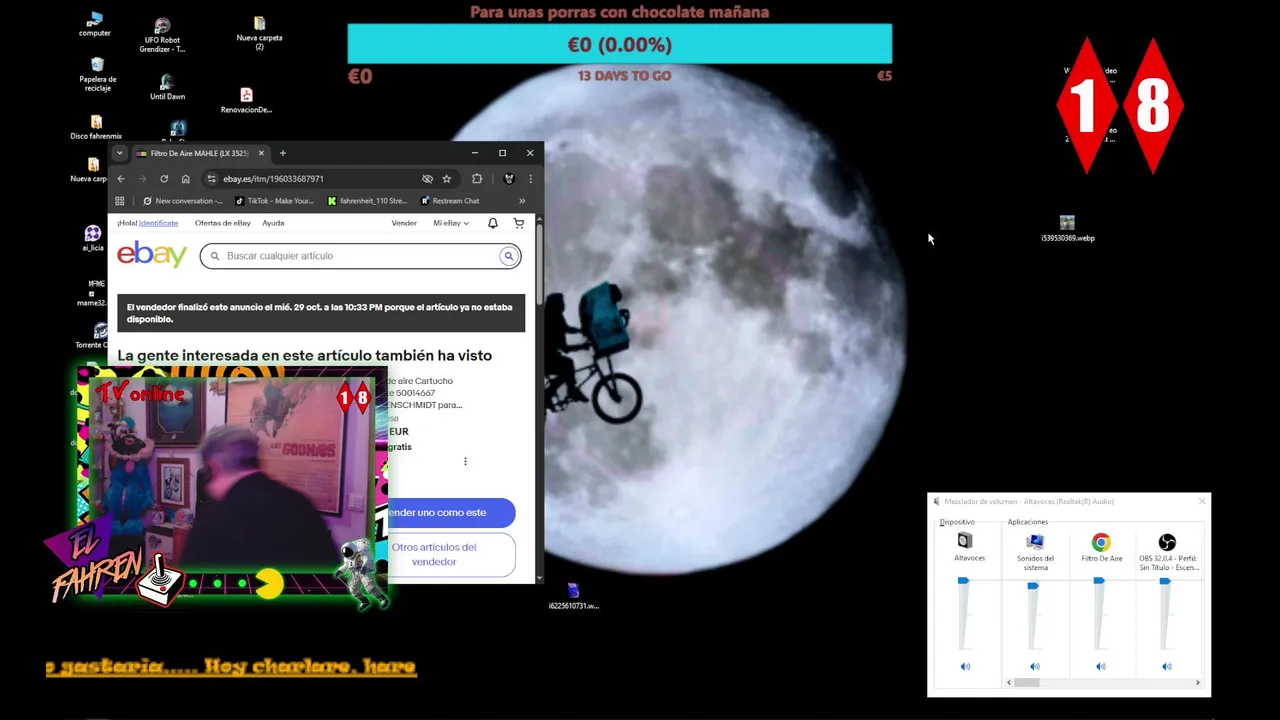Adjust the Filtro De Aire volume slider

[1099, 581]
